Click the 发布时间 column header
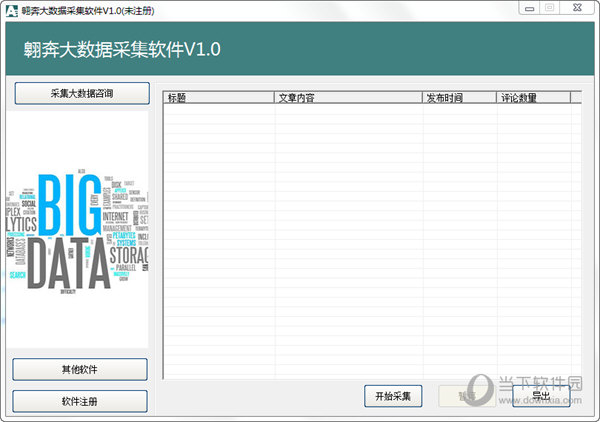The width and height of the screenshot is (600, 422). (459, 98)
